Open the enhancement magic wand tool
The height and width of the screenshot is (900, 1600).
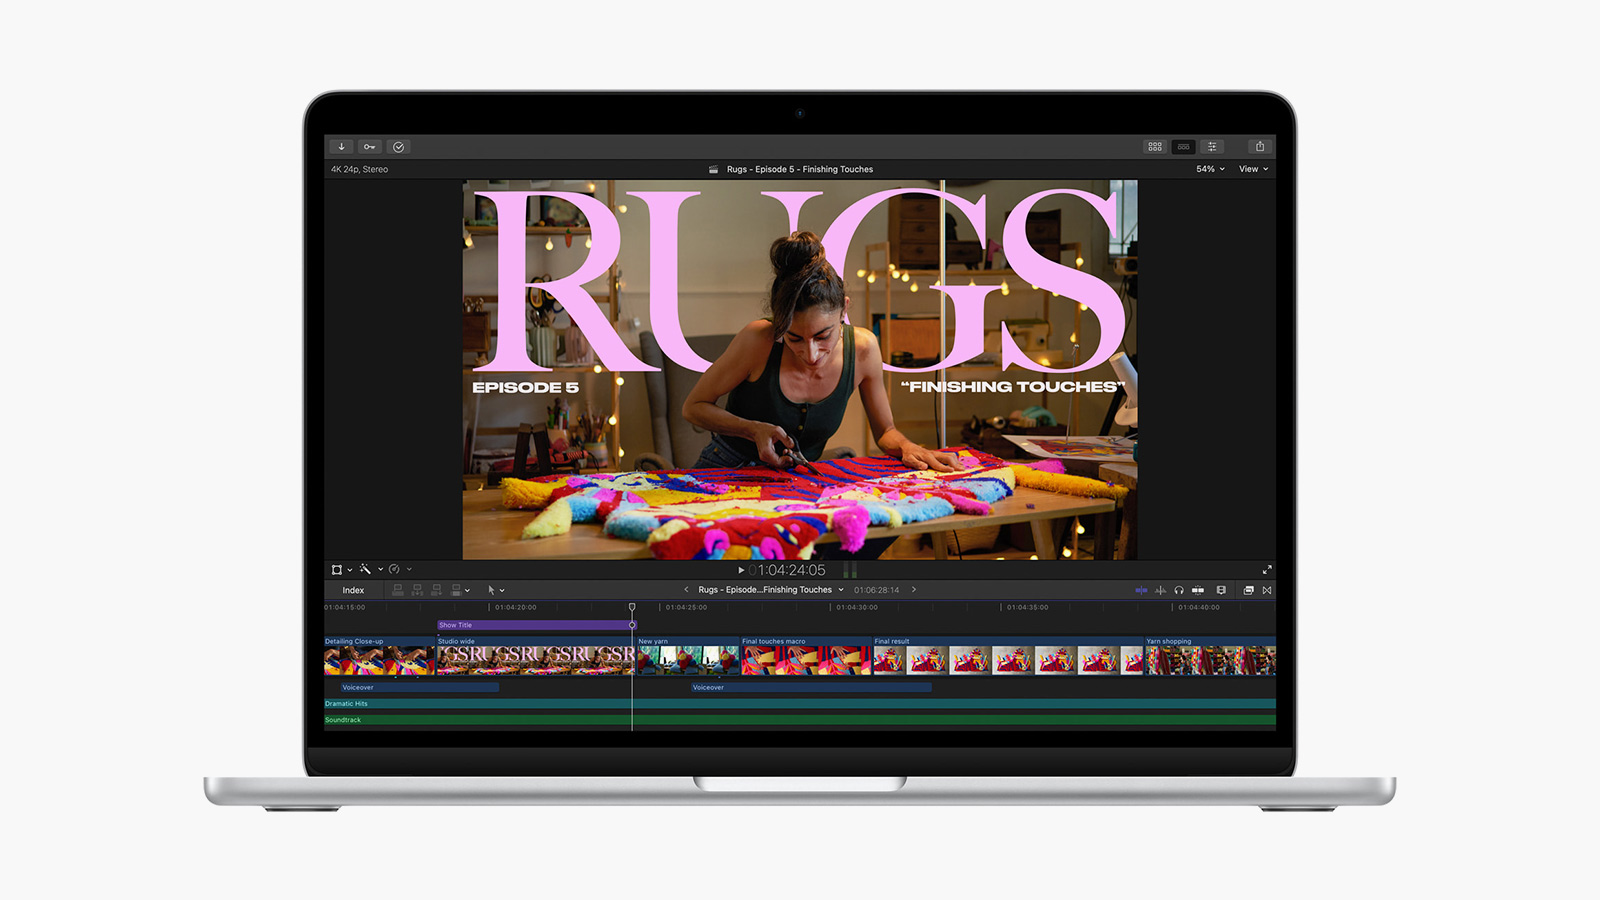point(366,569)
